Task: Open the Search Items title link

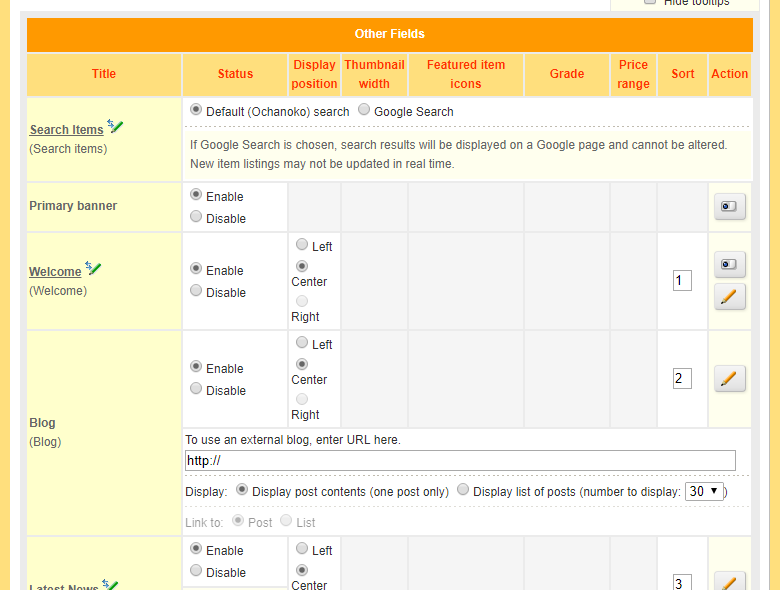Action: pos(66,130)
